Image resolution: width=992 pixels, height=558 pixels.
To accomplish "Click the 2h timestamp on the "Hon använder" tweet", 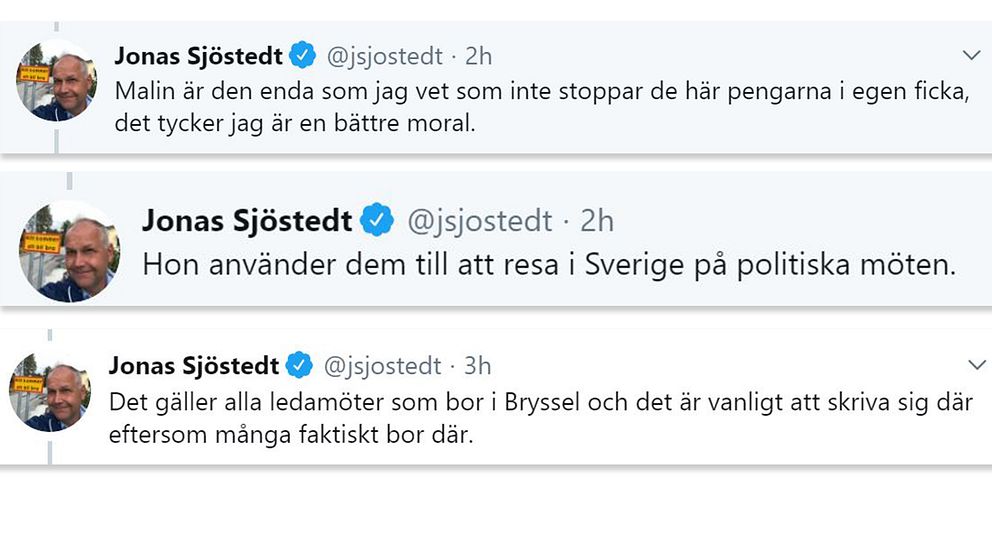I will (x=597, y=220).
